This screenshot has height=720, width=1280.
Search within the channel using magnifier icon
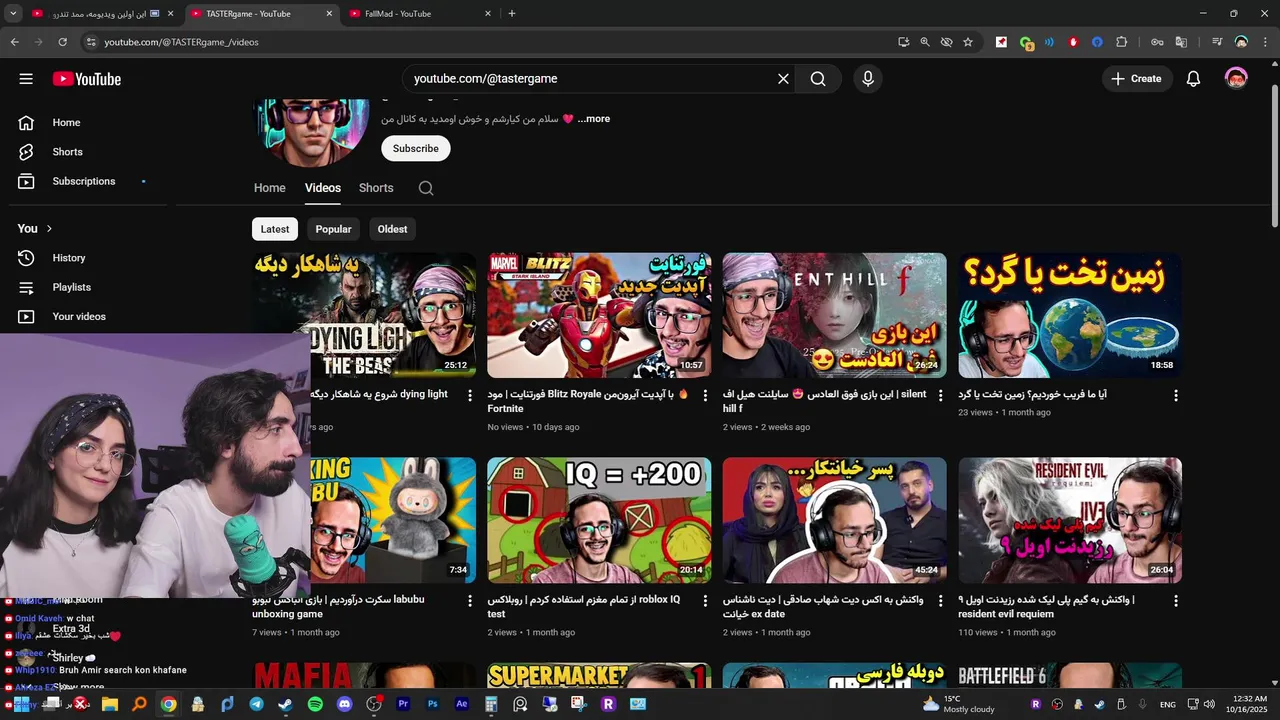pyautogui.click(x=426, y=188)
